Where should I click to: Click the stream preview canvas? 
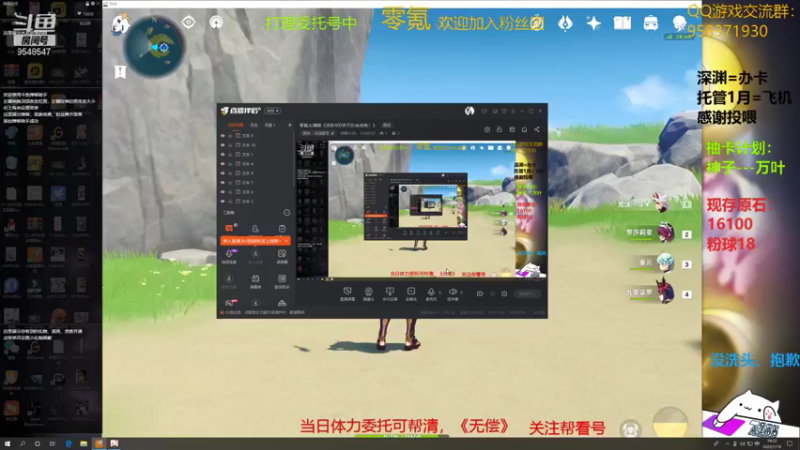pyautogui.click(x=421, y=210)
